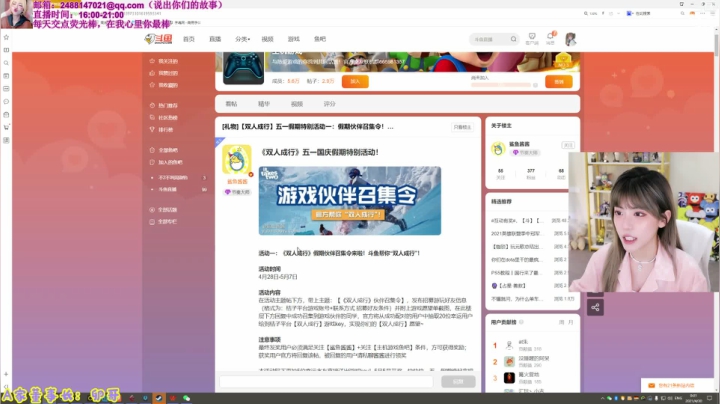Open 鱼吧 in the top navigation
Screen dimensions: 720x404
[x=320, y=39]
